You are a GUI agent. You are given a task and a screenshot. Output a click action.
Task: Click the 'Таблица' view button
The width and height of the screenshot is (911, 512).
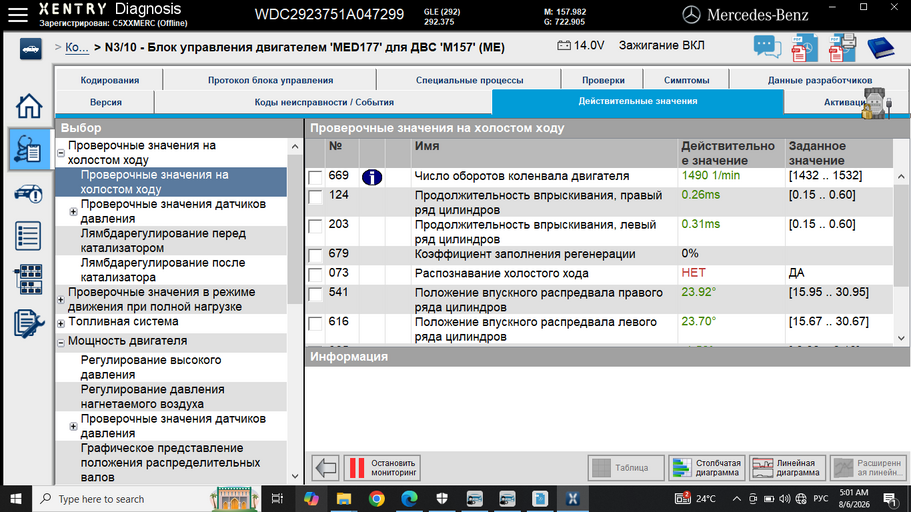click(x=626, y=467)
